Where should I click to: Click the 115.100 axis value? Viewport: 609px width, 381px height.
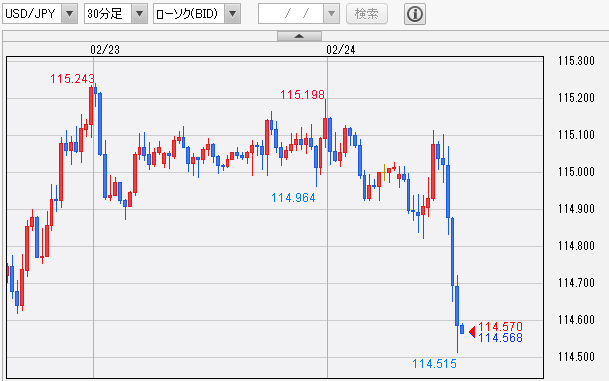tap(576, 135)
